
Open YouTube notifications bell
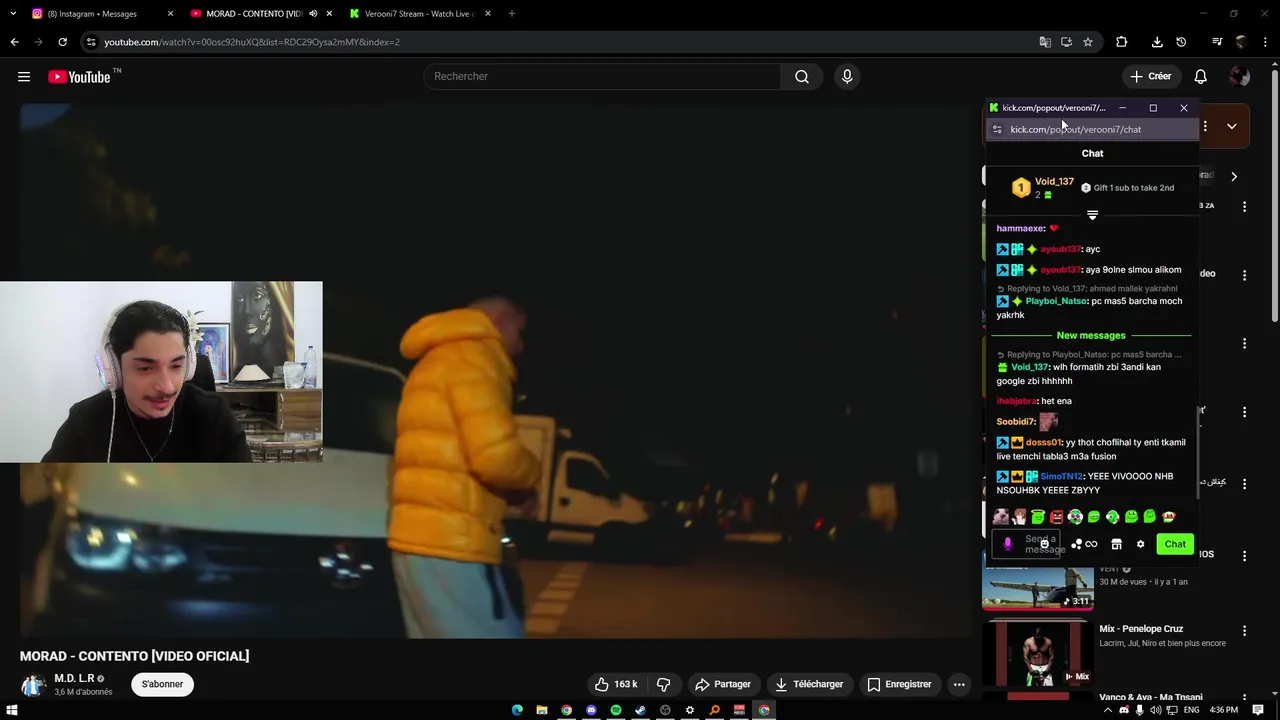coord(1201,77)
